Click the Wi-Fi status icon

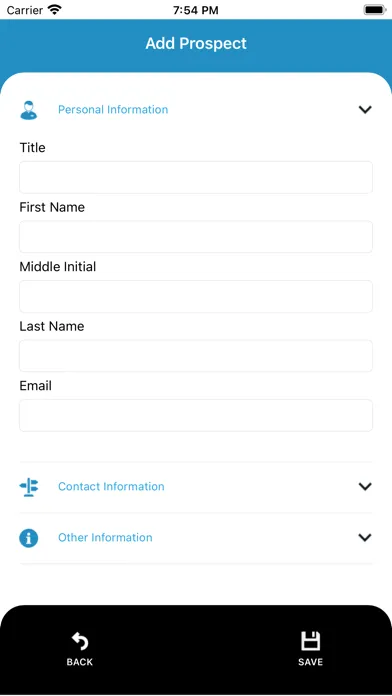pyautogui.click(x=55, y=10)
